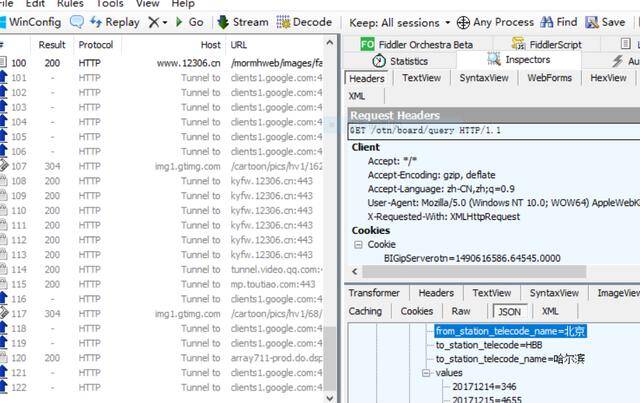The image size is (640, 403).
Task: Open the Raw response tab
Action: coord(461,311)
